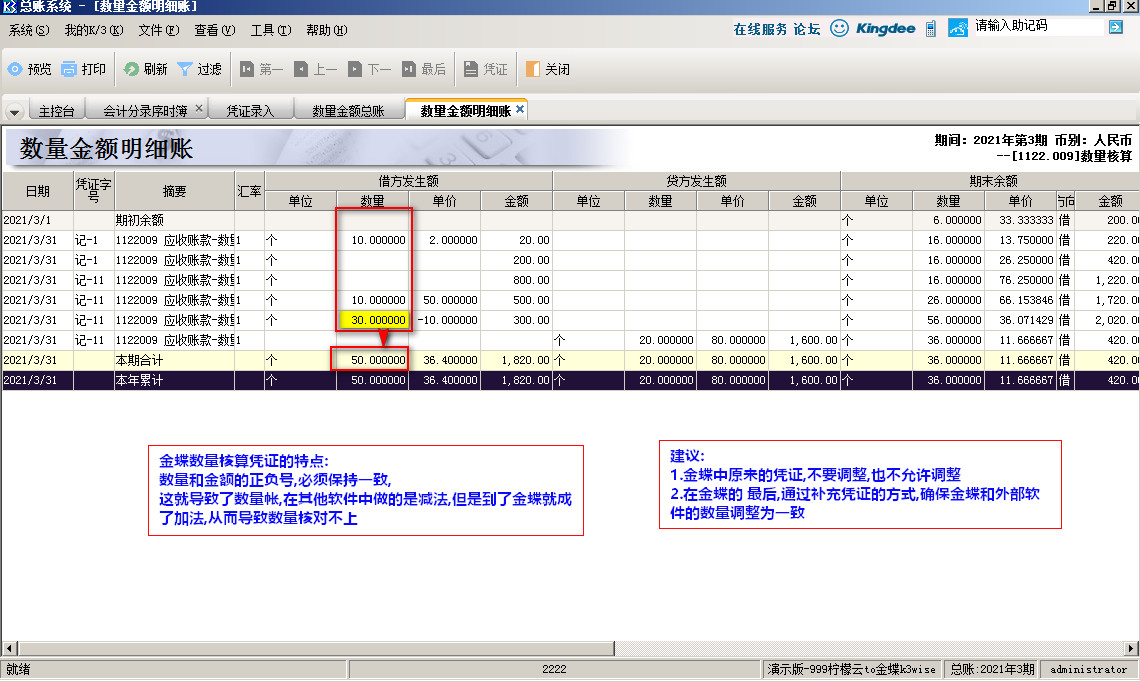Click the 打印 (Print) toolbar icon

point(69,70)
